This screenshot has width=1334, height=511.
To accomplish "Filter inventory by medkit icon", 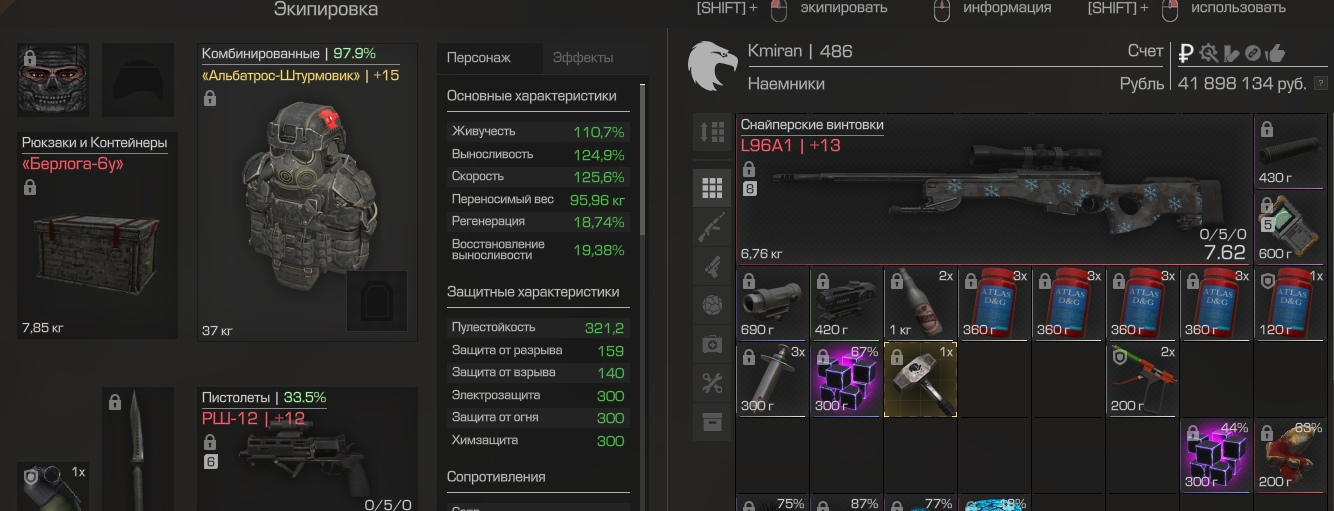I will point(712,344).
